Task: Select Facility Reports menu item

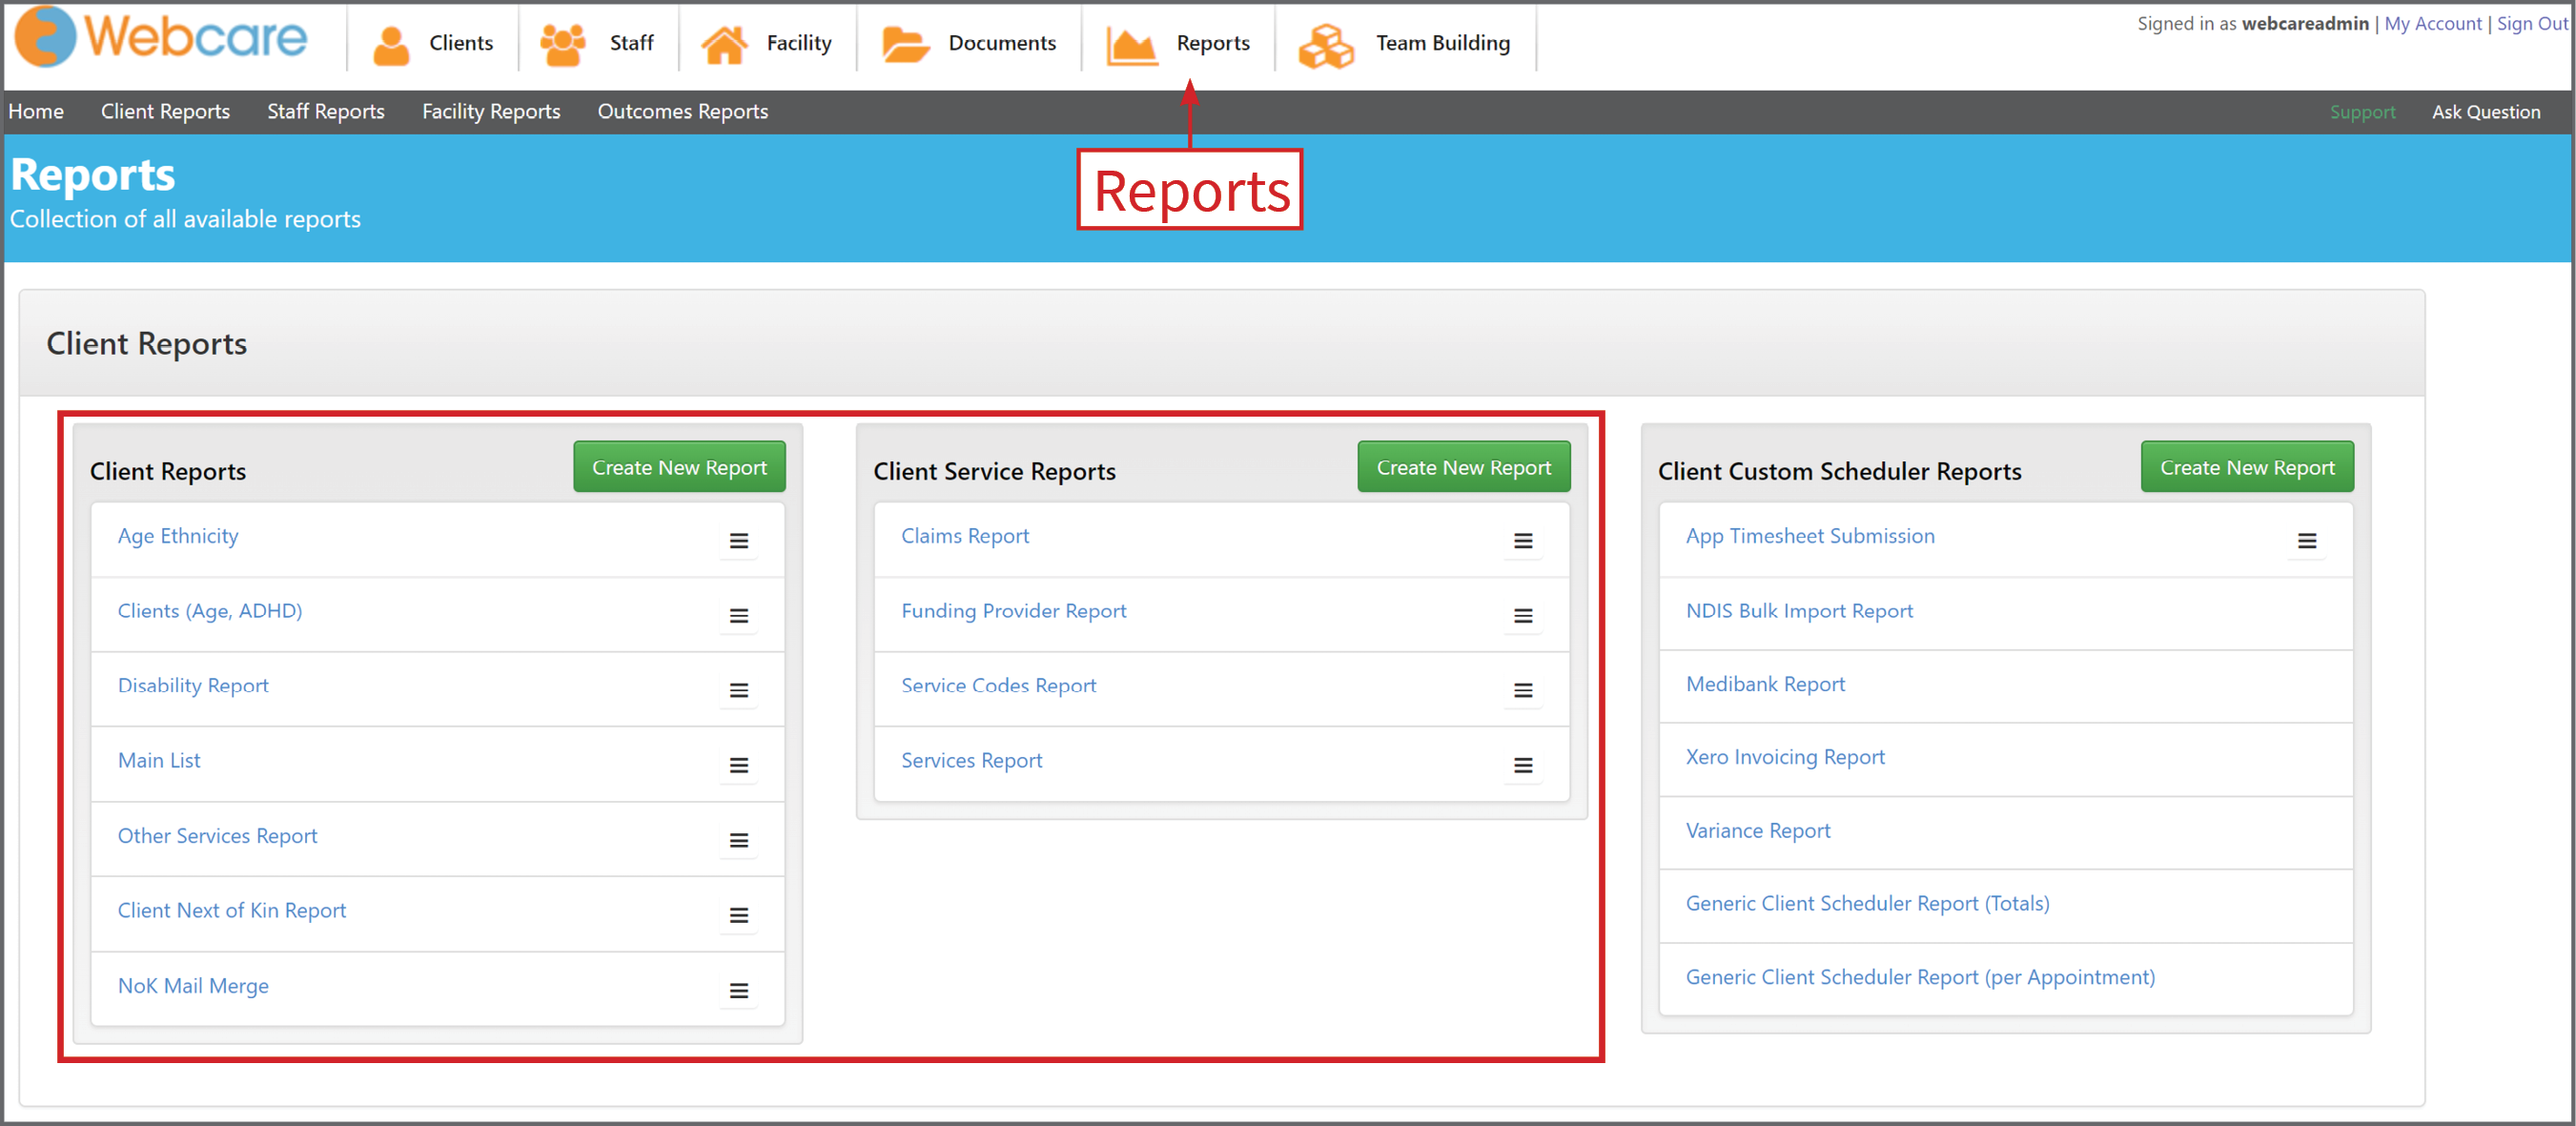Action: tap(491, 111)
